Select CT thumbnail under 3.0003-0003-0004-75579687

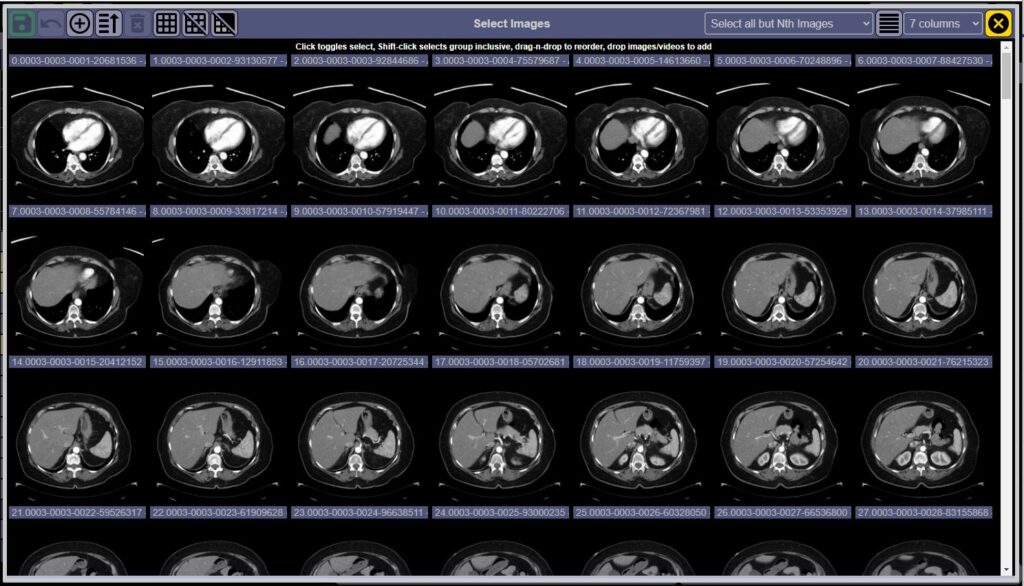500,137
